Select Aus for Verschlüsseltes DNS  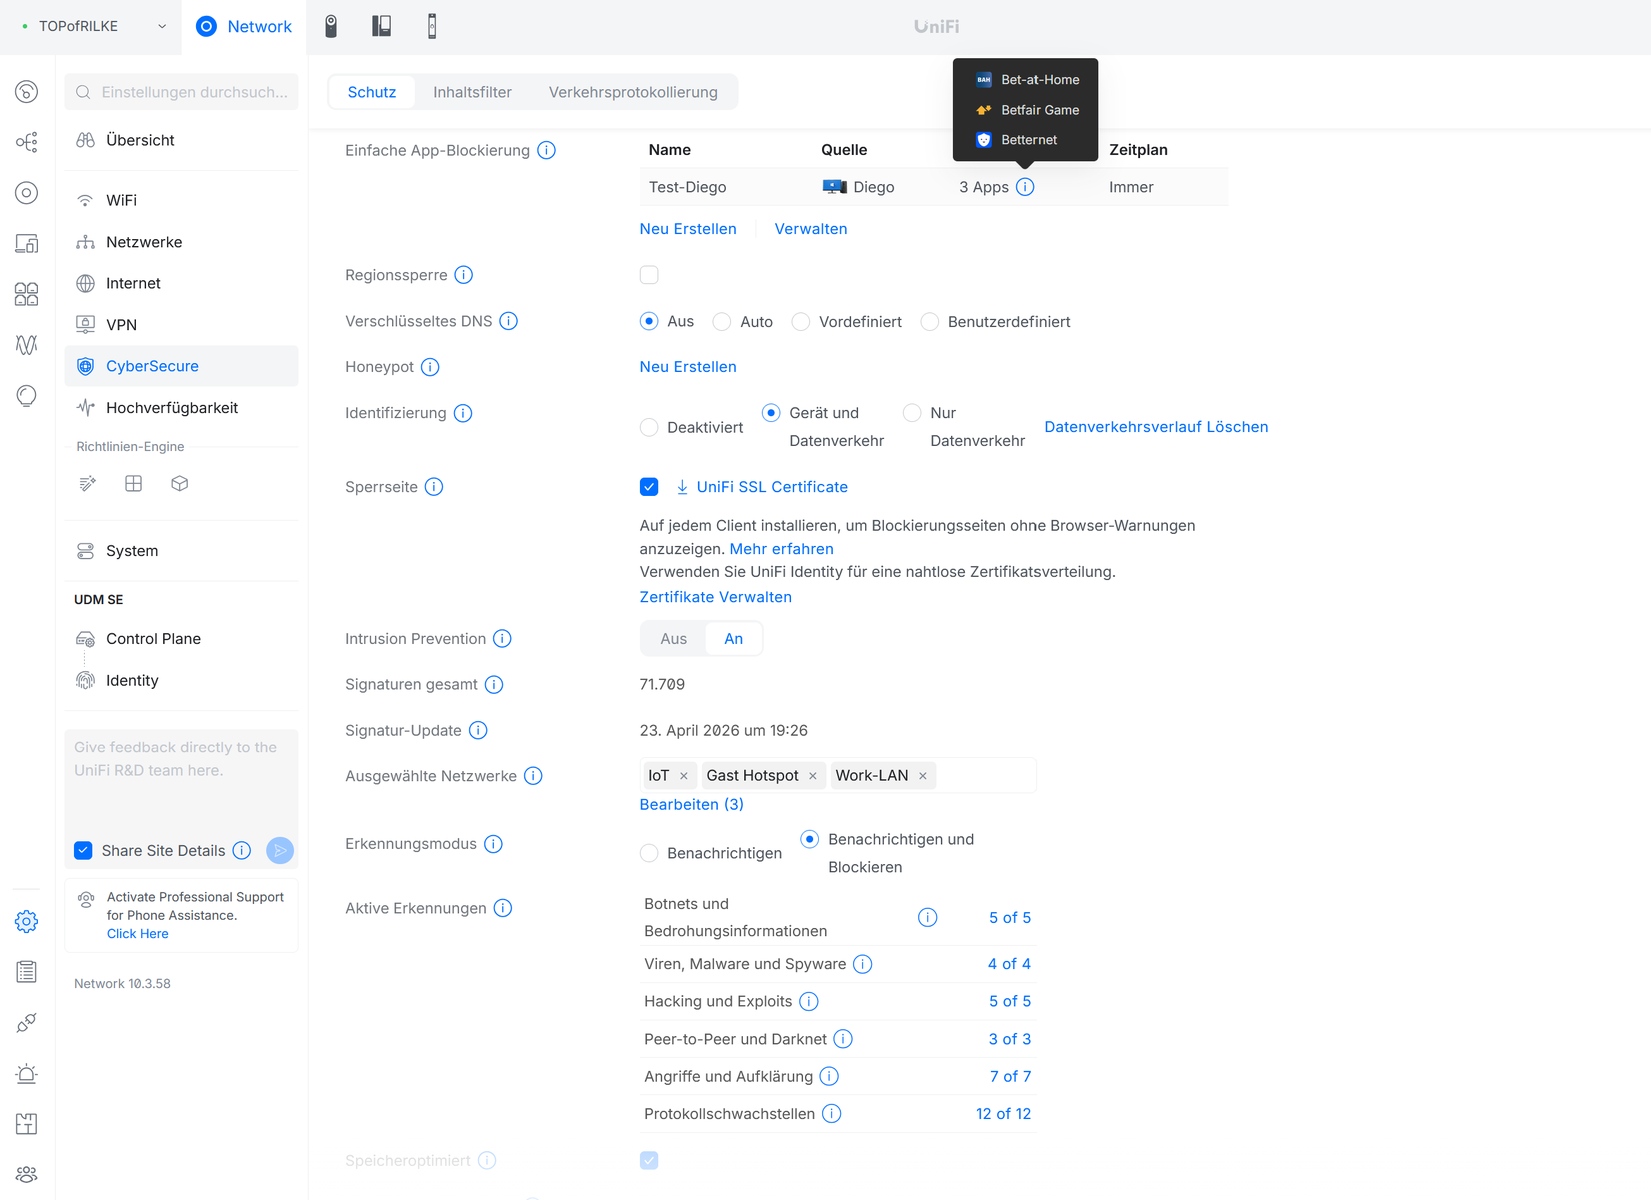(x=649, y=321)
